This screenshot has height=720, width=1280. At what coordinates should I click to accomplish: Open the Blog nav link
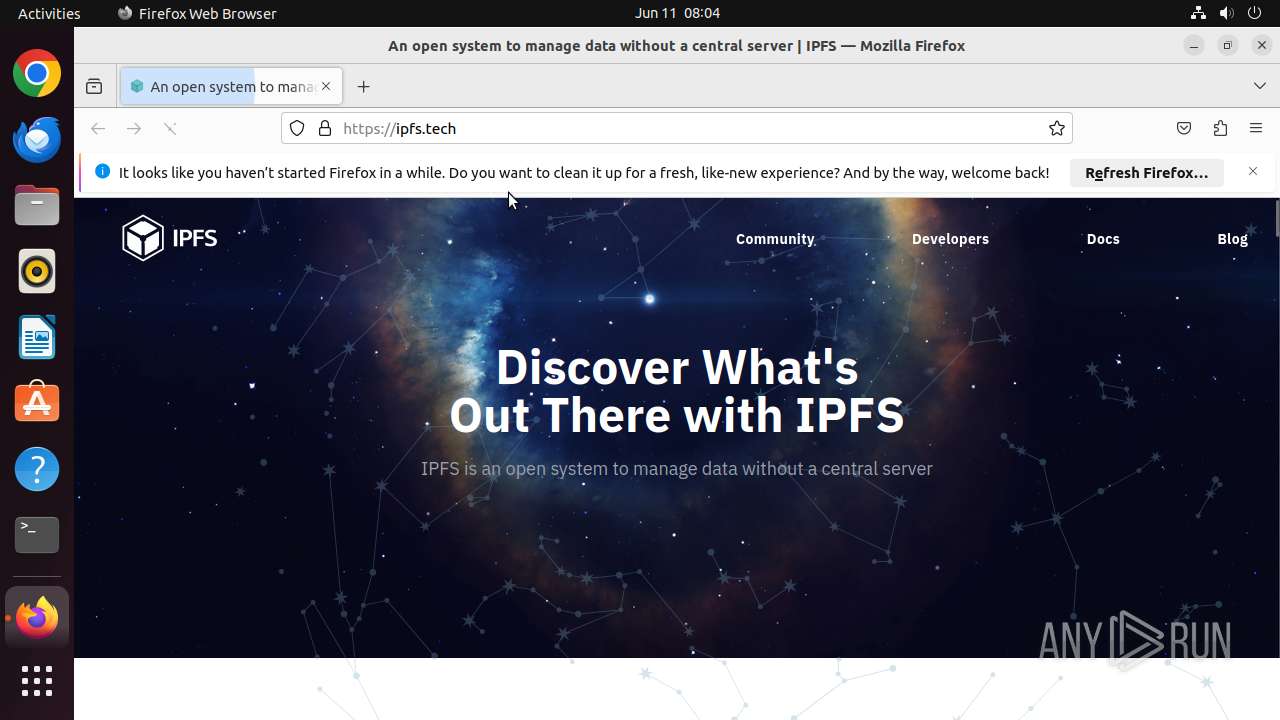pos(1232,239)
